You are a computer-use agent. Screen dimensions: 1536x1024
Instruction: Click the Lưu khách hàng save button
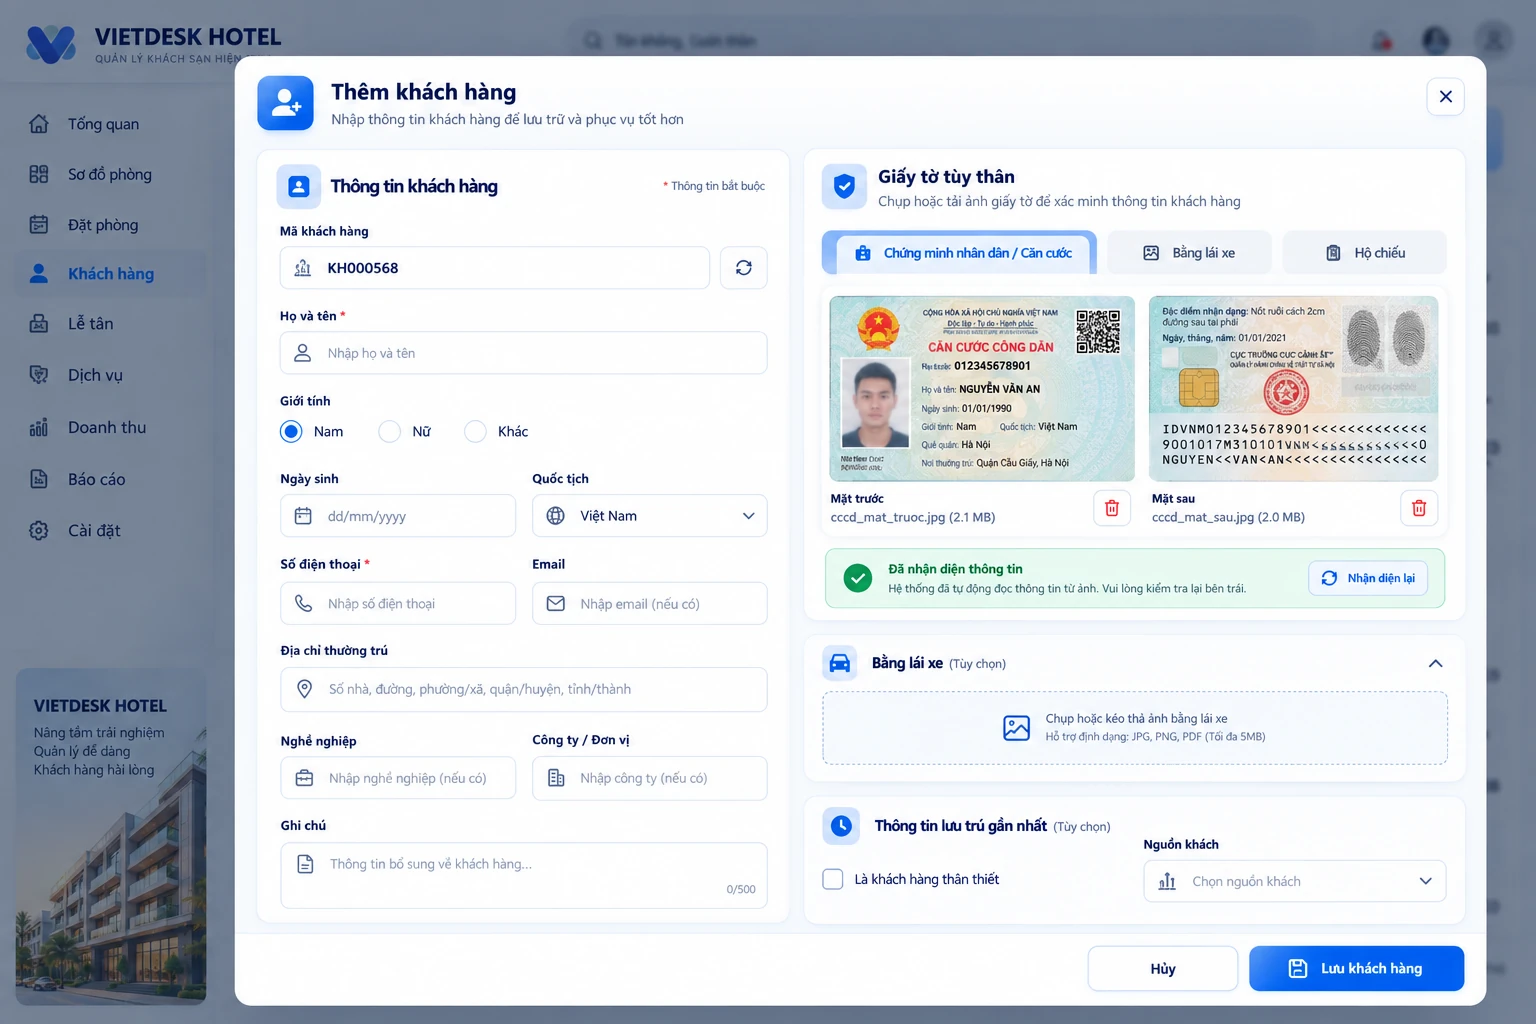(x=1356, y=968)
